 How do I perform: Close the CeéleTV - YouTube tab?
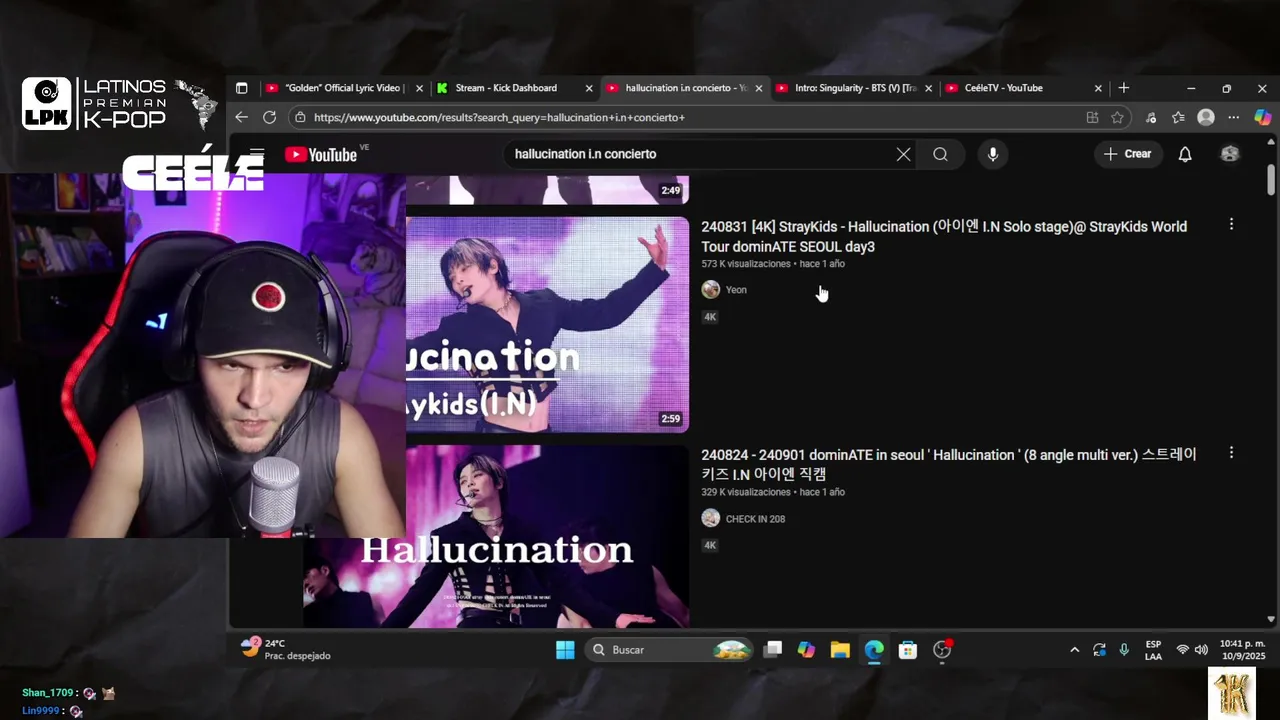tap(1098, 88)
